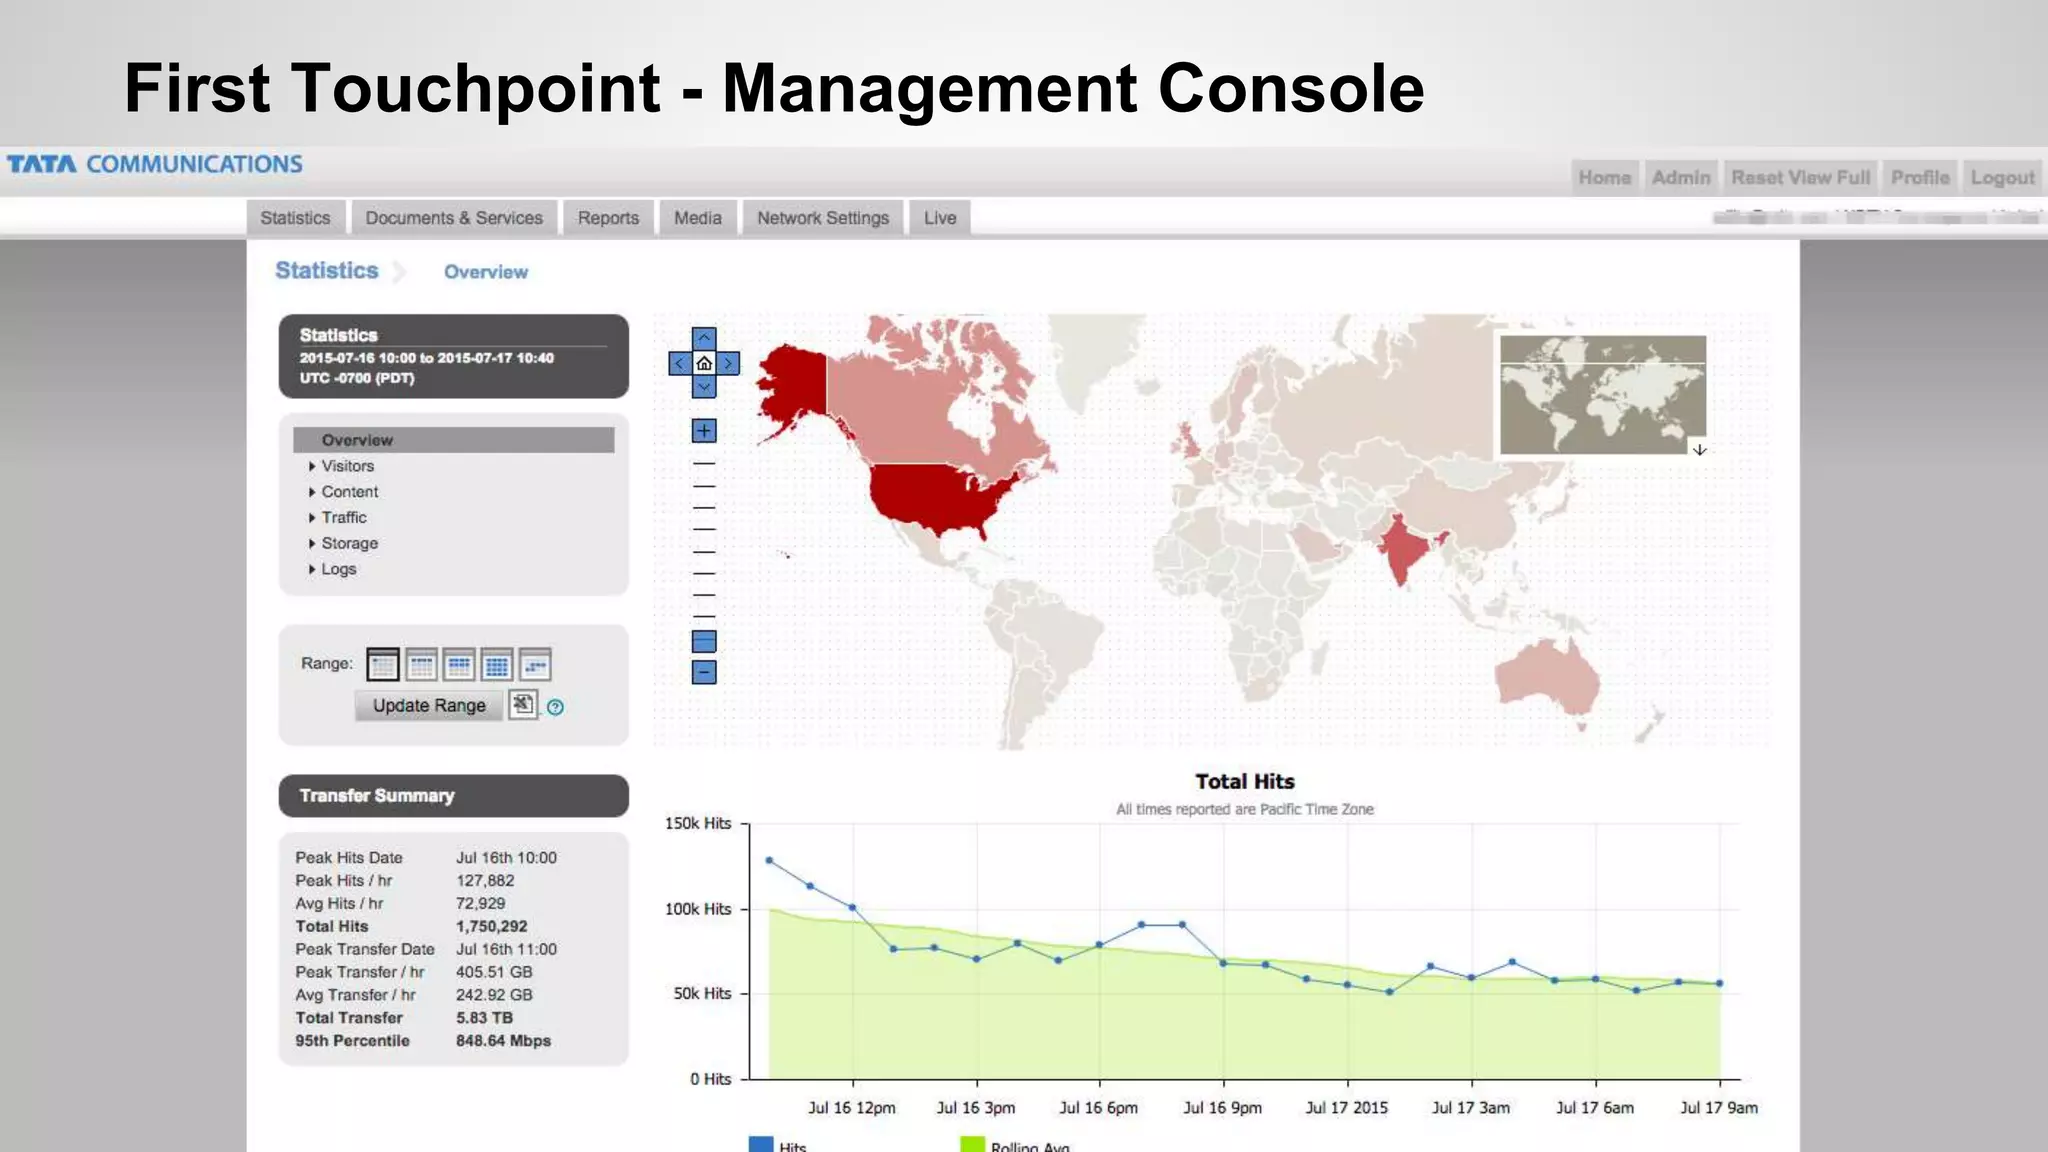This screenshot has height=1152, width=2048.
Task: Open the Media tab
Action: (x=698, y=218)
